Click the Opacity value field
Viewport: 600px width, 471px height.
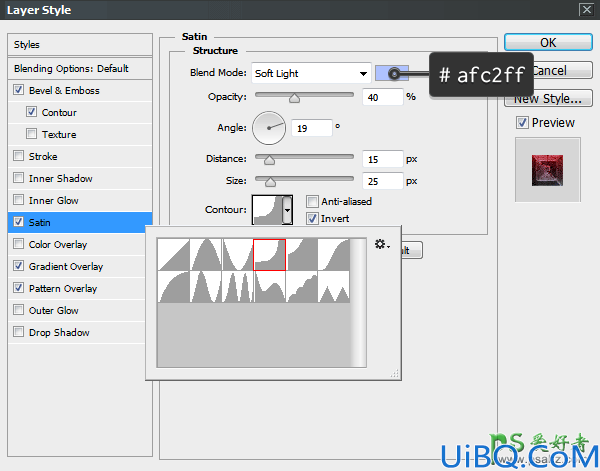383,97
